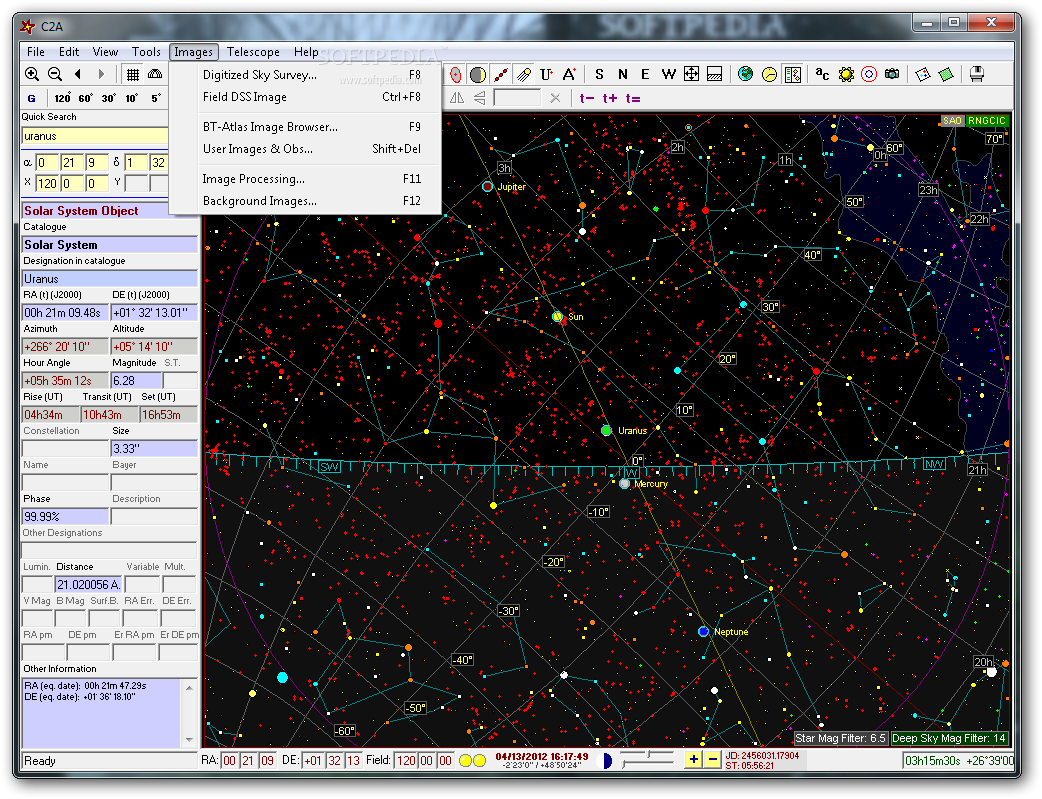The width and height of the screenshot is (1042, 799).
Task: Open the Tools menu
Action: tap(146, 52)
